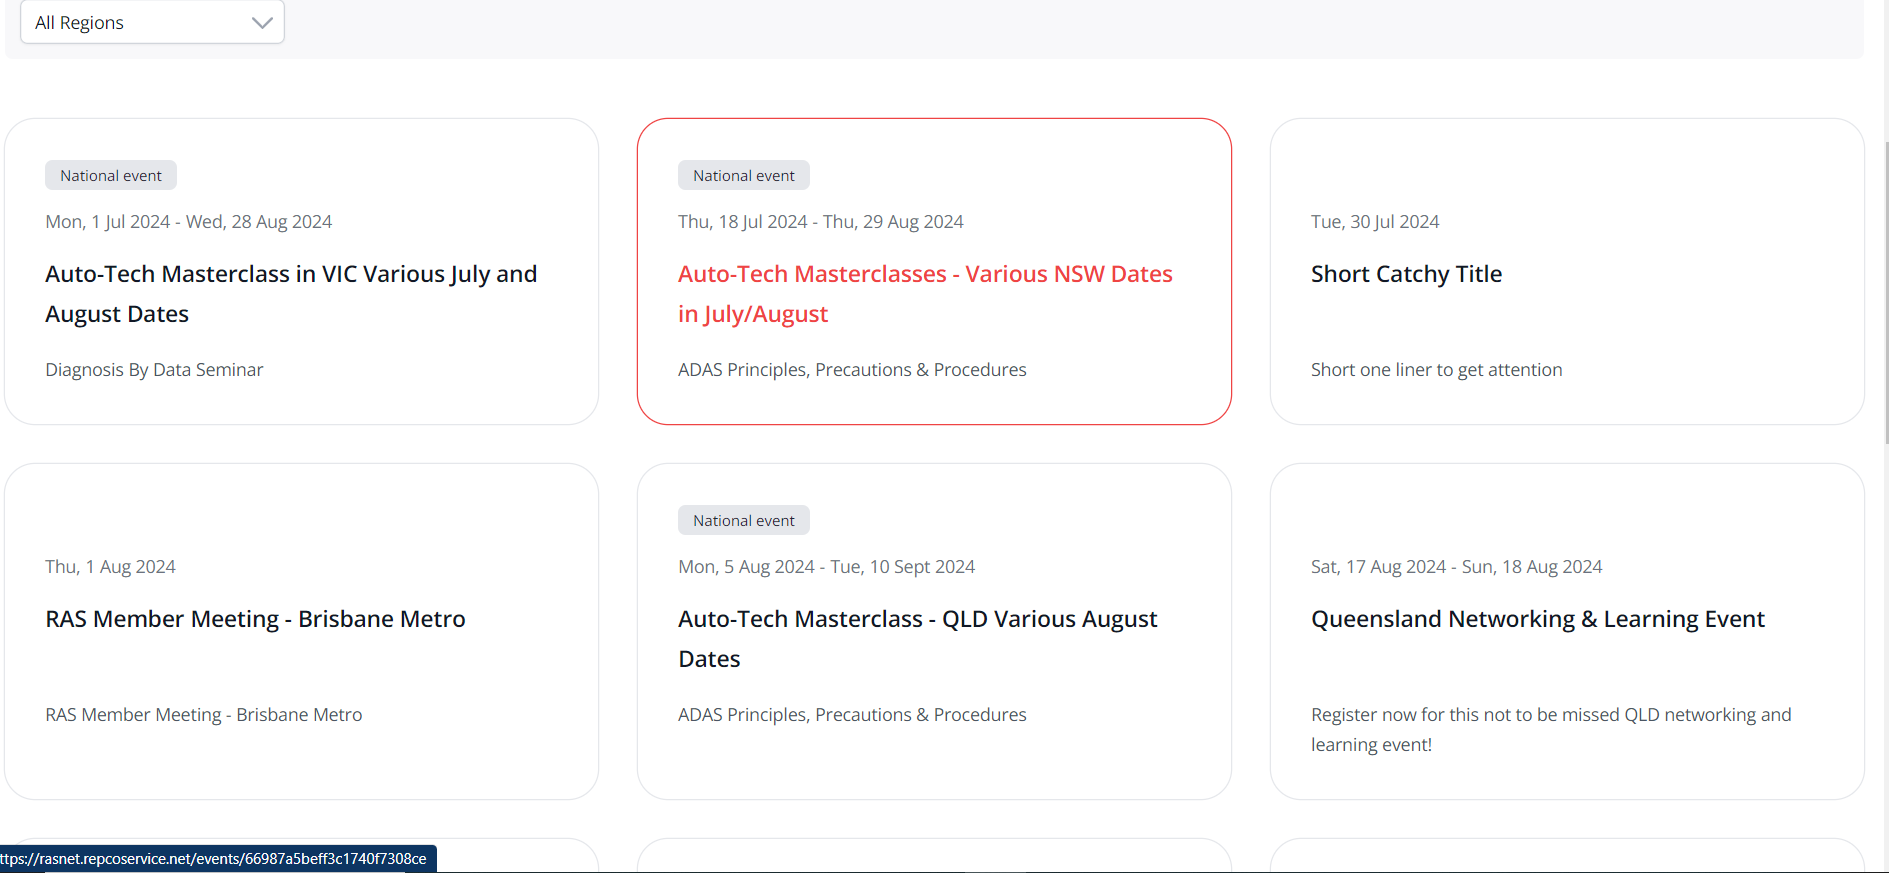The width and height of the screenshot is (1889, 873).
Task: Click the Diagnosis By Data Seminar description
Action: (x=154, y=370)
